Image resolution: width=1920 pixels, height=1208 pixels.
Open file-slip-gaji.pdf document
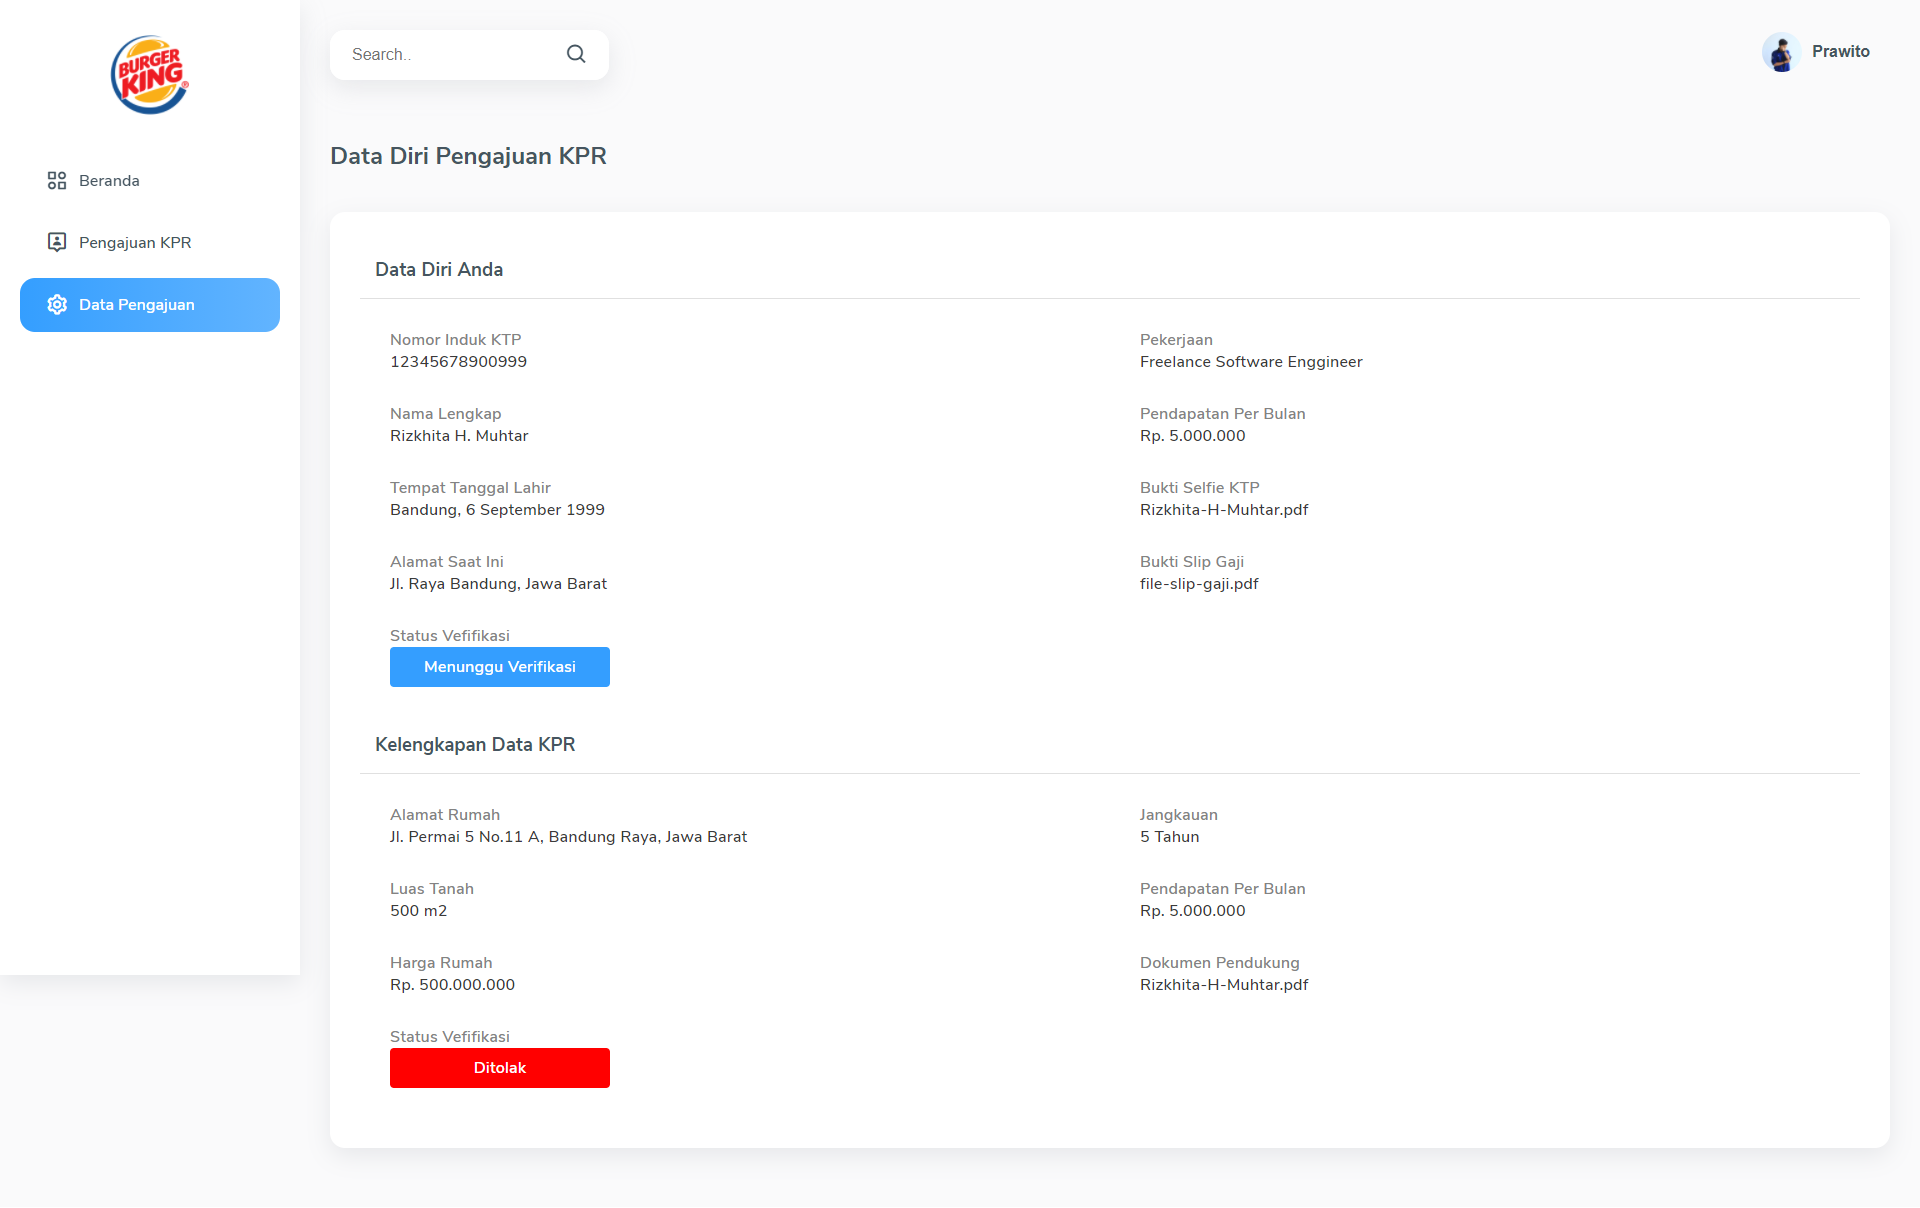pos(1199,584)
